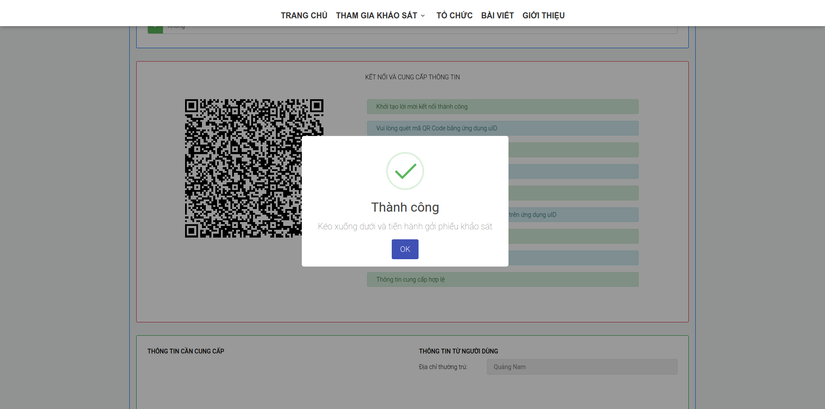This screenshot has height=409, width=825.
Task: Click 'Thông tin cung cấp hợp lệ' status row
Action: (x=502, y=280)
